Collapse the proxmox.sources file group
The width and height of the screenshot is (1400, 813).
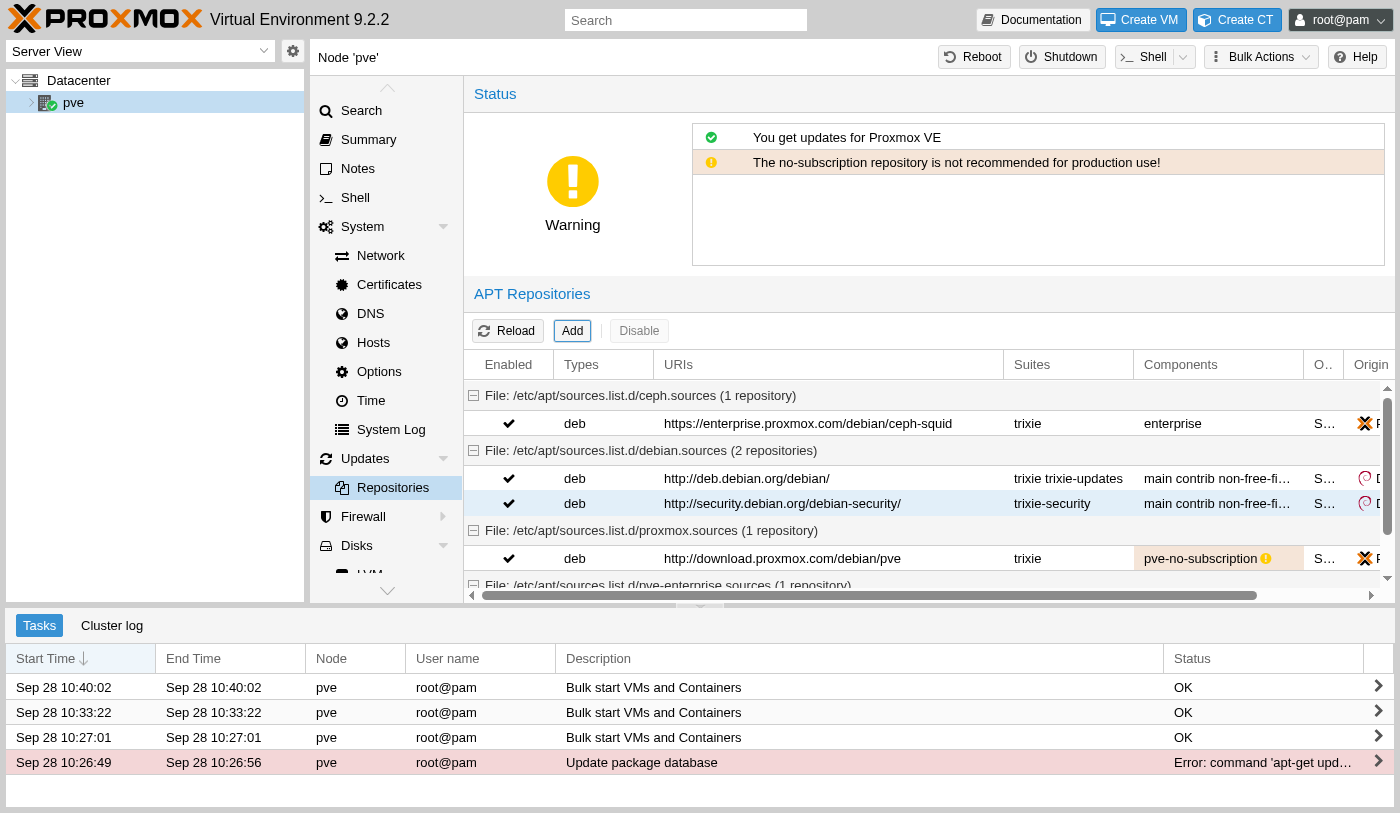pyautogui.click(x=474, y=531)
